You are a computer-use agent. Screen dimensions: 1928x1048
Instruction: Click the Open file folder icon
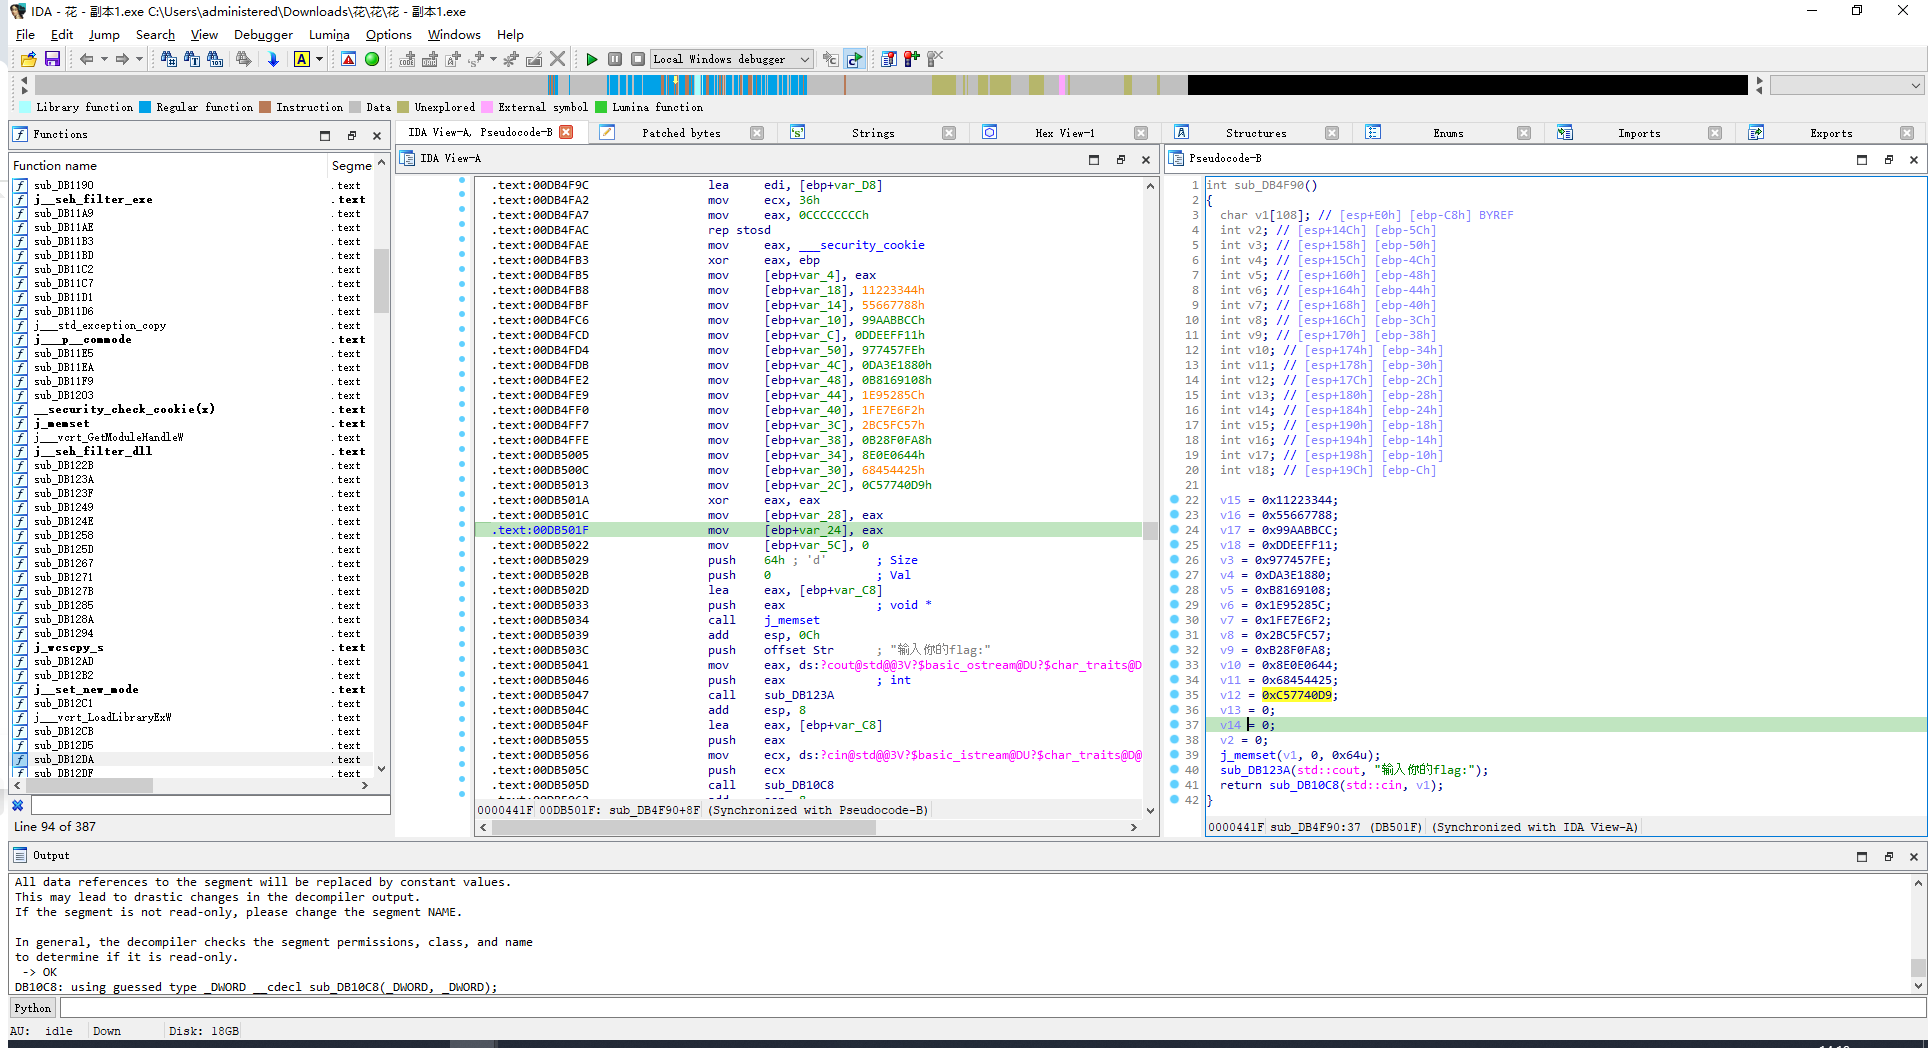(x=28, y=59)
